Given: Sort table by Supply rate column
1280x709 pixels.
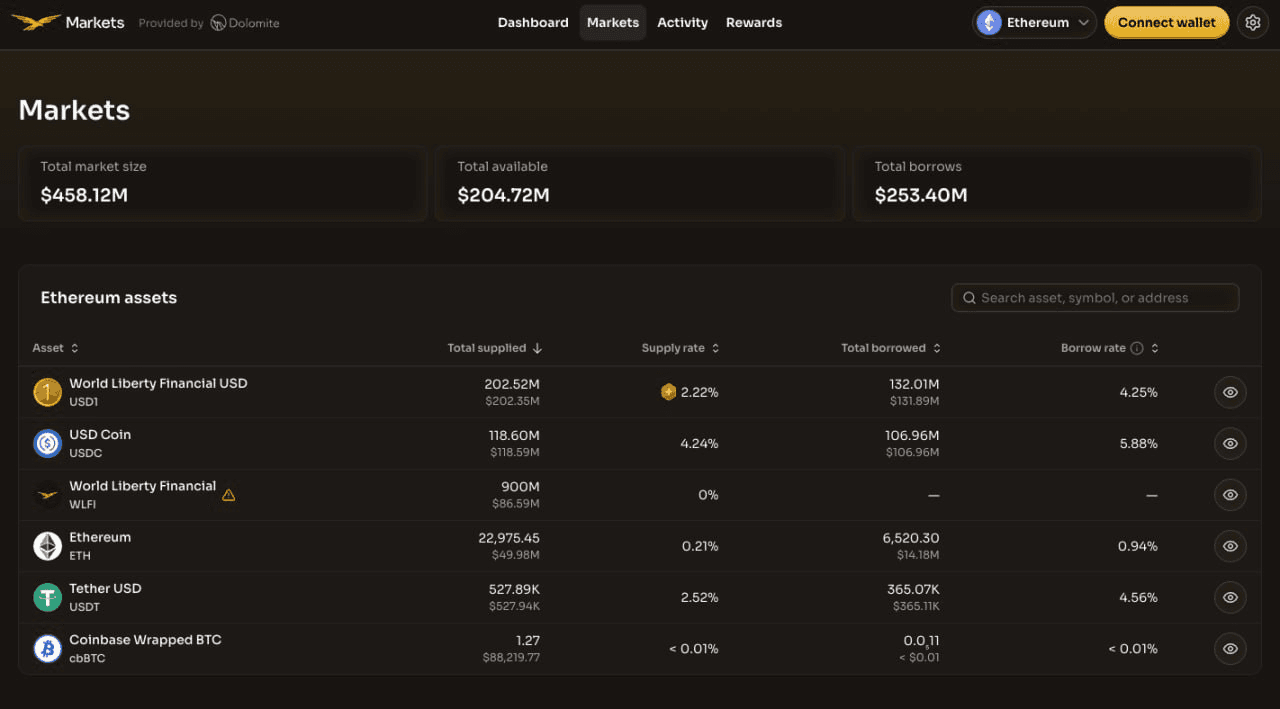Looking at the screenshot, I should click(680, 348).
